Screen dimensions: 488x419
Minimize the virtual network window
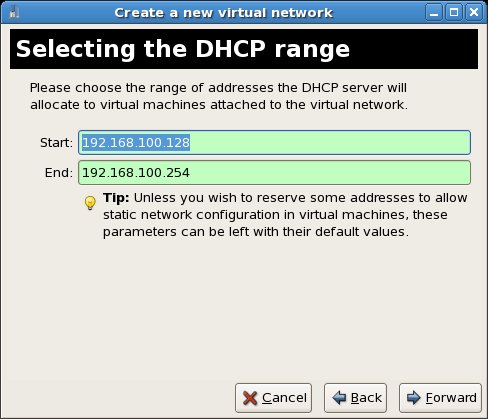[x=434, y=13]
